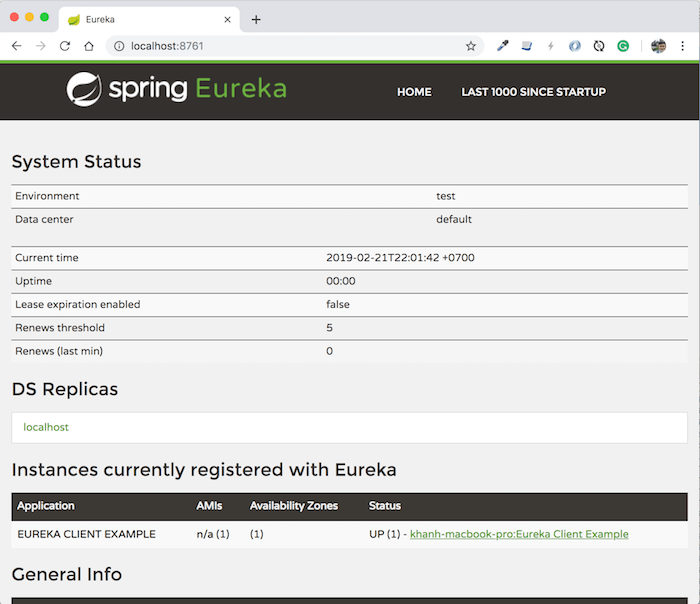
Task: Click the Availability Zones column header
Action: (x=294, y=506)
